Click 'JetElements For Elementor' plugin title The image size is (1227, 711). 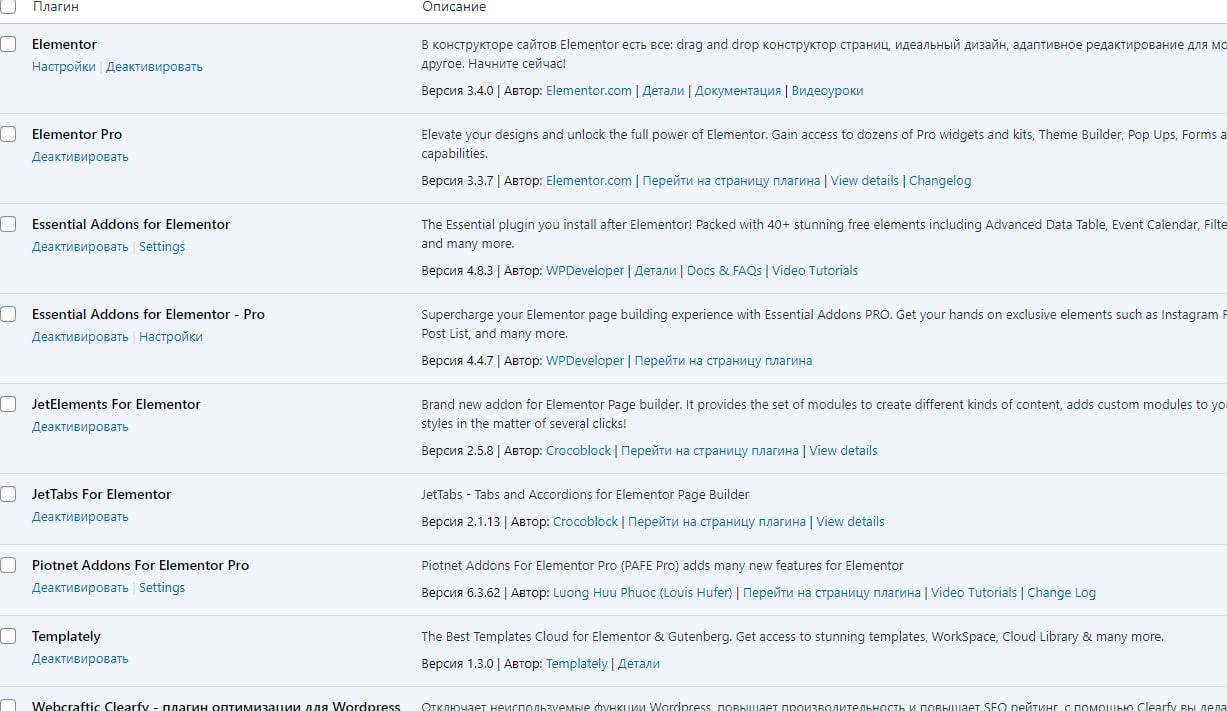coord(116,404)
